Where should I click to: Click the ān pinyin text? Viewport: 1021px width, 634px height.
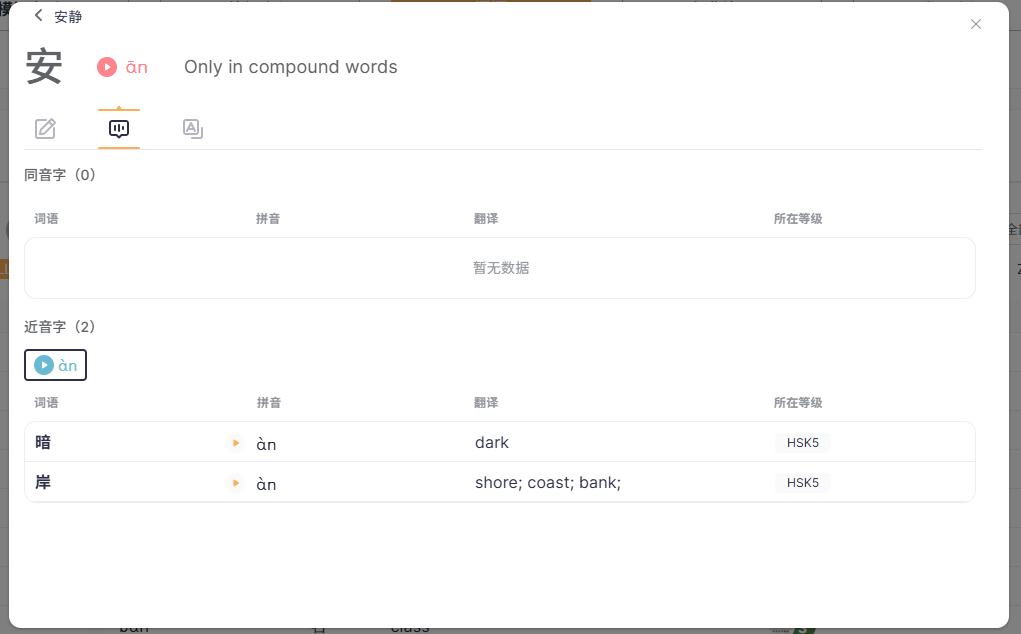pyautogui.click(x=137, y=67)
